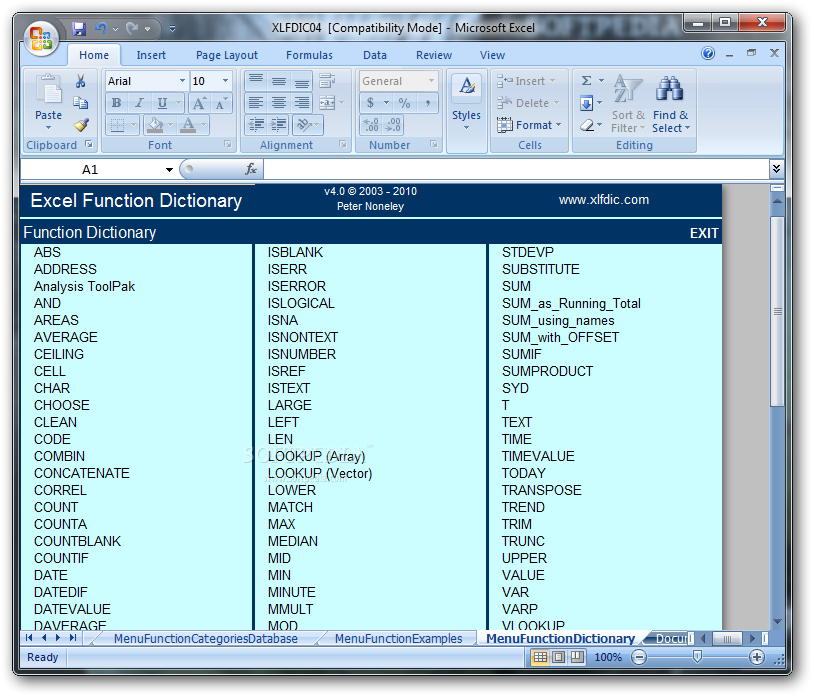813x696 pixels.
Task: Cut selection with scissors icon
Action: pos(80,81)
